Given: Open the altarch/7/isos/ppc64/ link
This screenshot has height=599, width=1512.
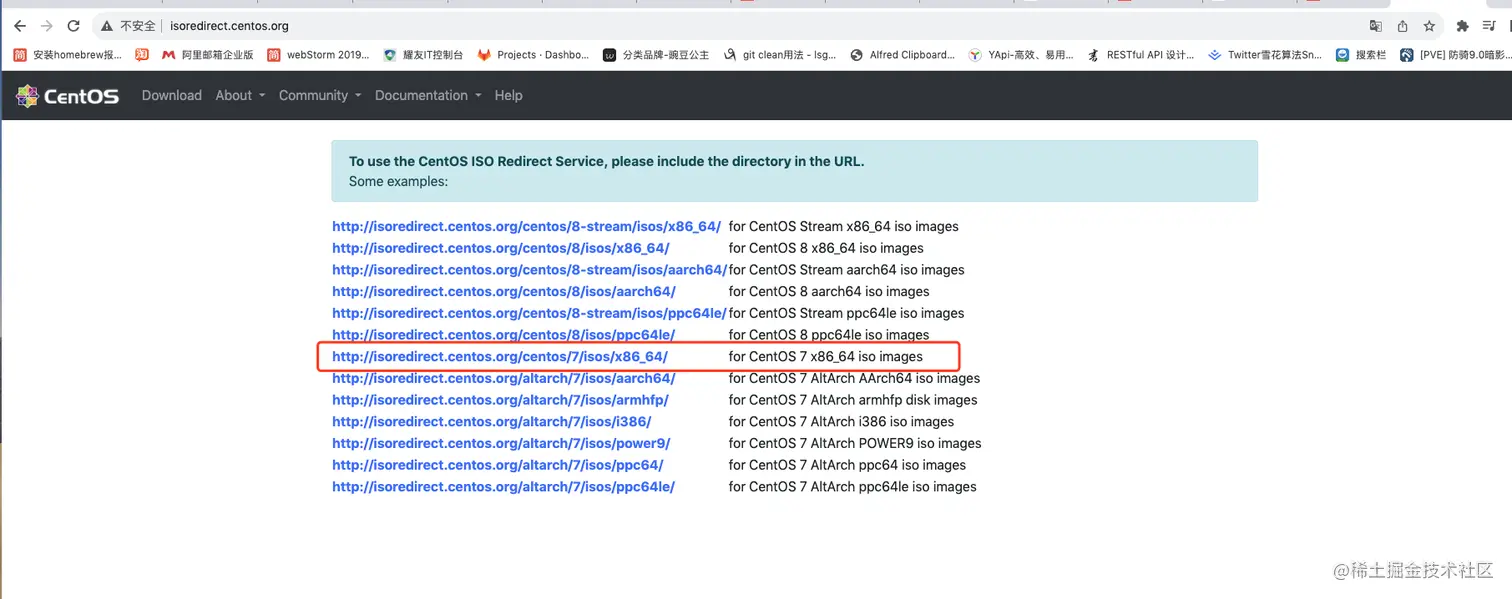Looking at the screenshot, I should tap(498, 465).
